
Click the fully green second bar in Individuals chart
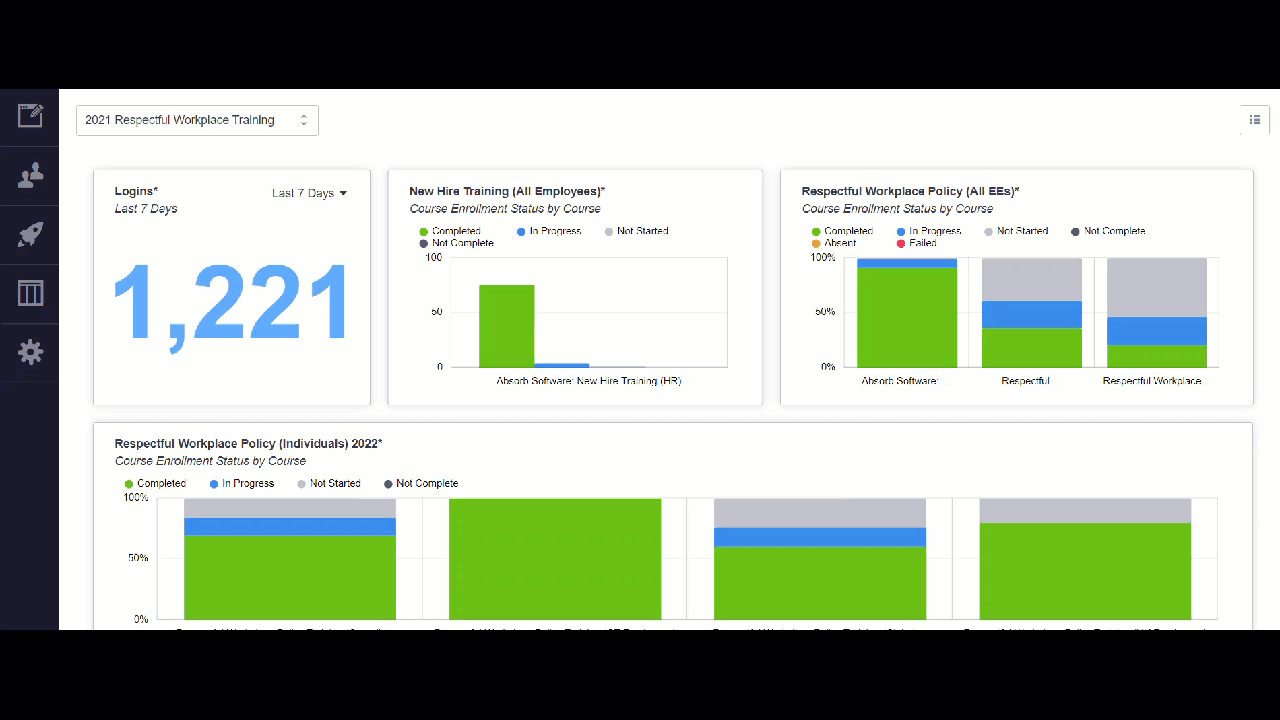point(555,558)
